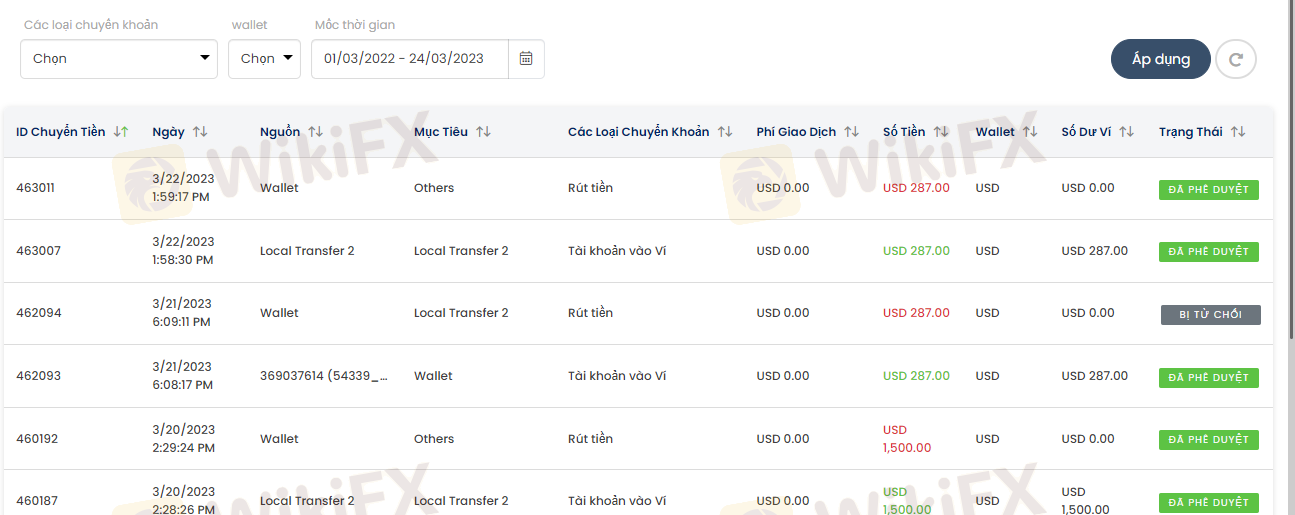This screenshot has height=515, width=1295.
Task: Sort by Số Tiền column arrows
Action: pyautogui.click(x=941, y=132)
